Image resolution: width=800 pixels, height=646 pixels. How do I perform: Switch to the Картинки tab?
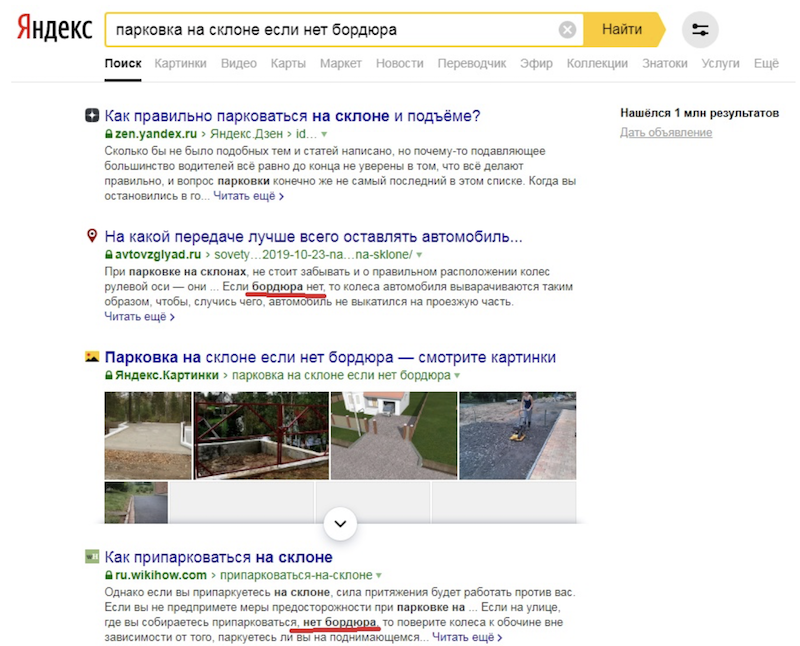[181, 63]
